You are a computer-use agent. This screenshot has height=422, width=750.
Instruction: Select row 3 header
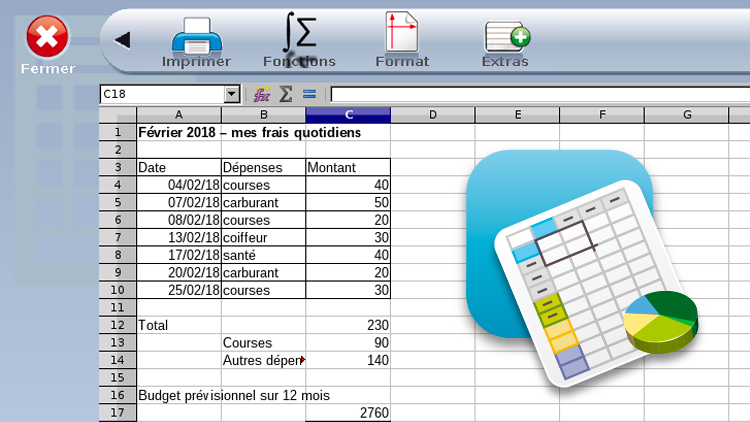point(118,167)
